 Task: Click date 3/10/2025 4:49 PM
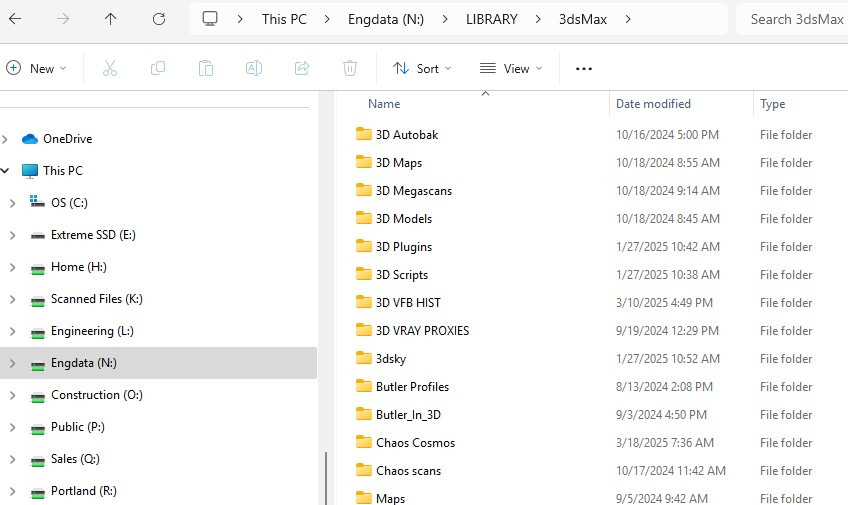(x=664, y=303)
